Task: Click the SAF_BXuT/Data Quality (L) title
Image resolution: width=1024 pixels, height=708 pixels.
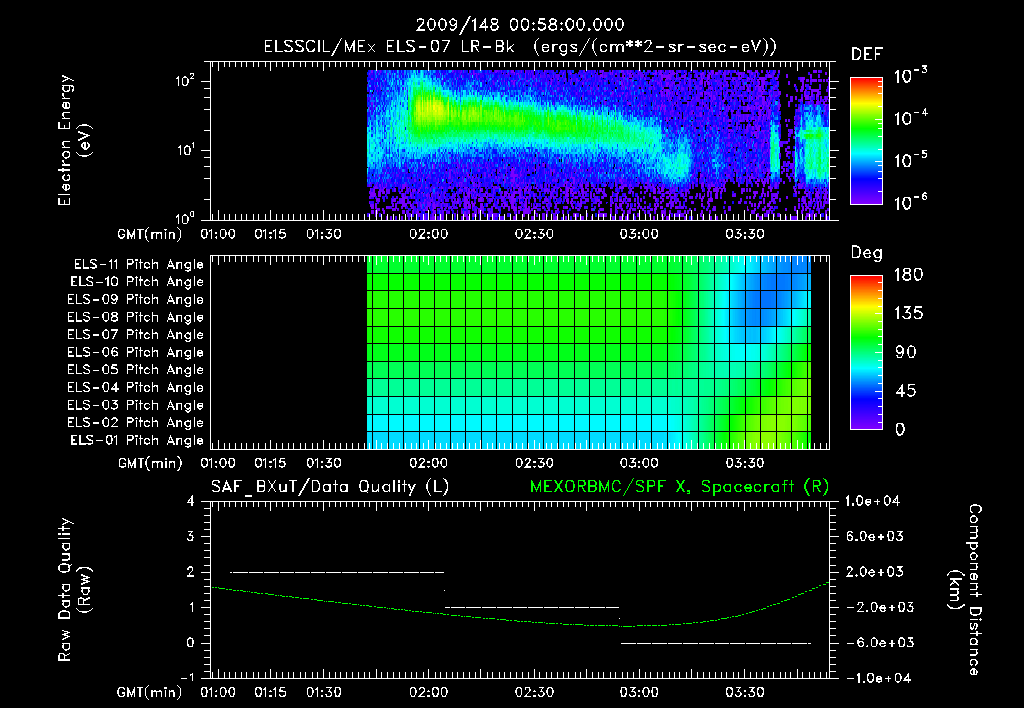Action: pyautogui.click(x=330, y=487)
